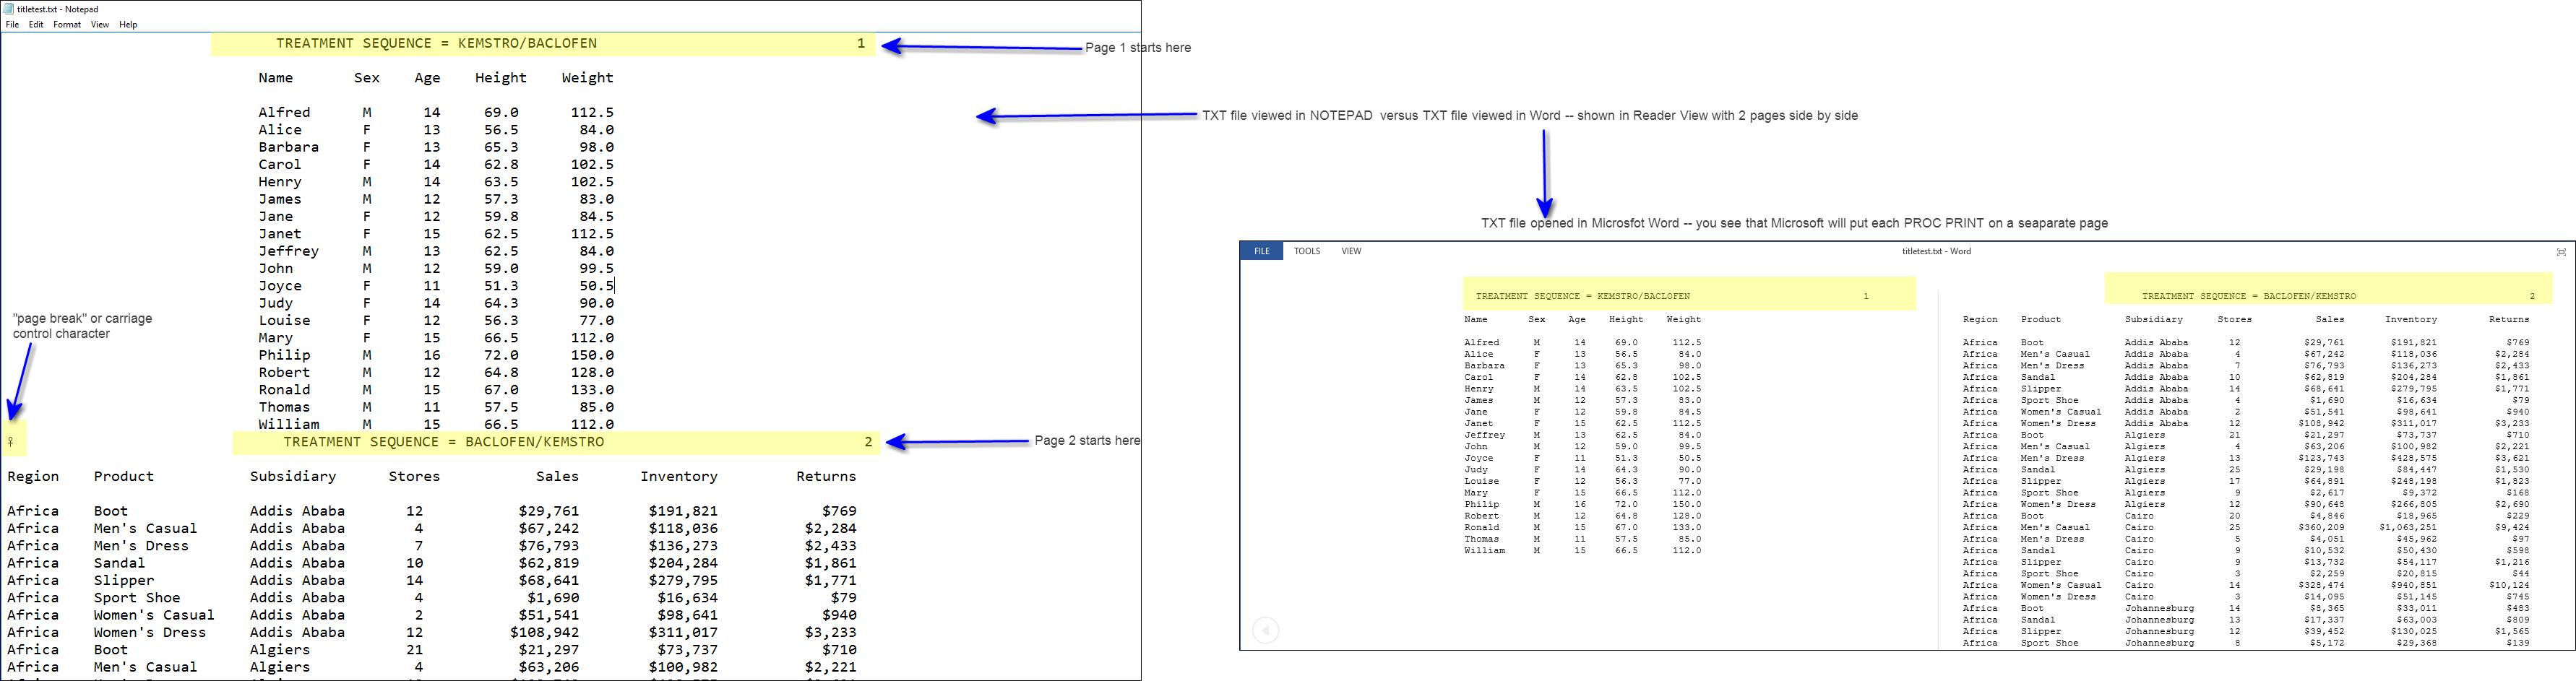Image resolution: width=2576 pixels, height=681 pixels.
Task: Open the Format menu in Notepad
Action: coord(67,25)
